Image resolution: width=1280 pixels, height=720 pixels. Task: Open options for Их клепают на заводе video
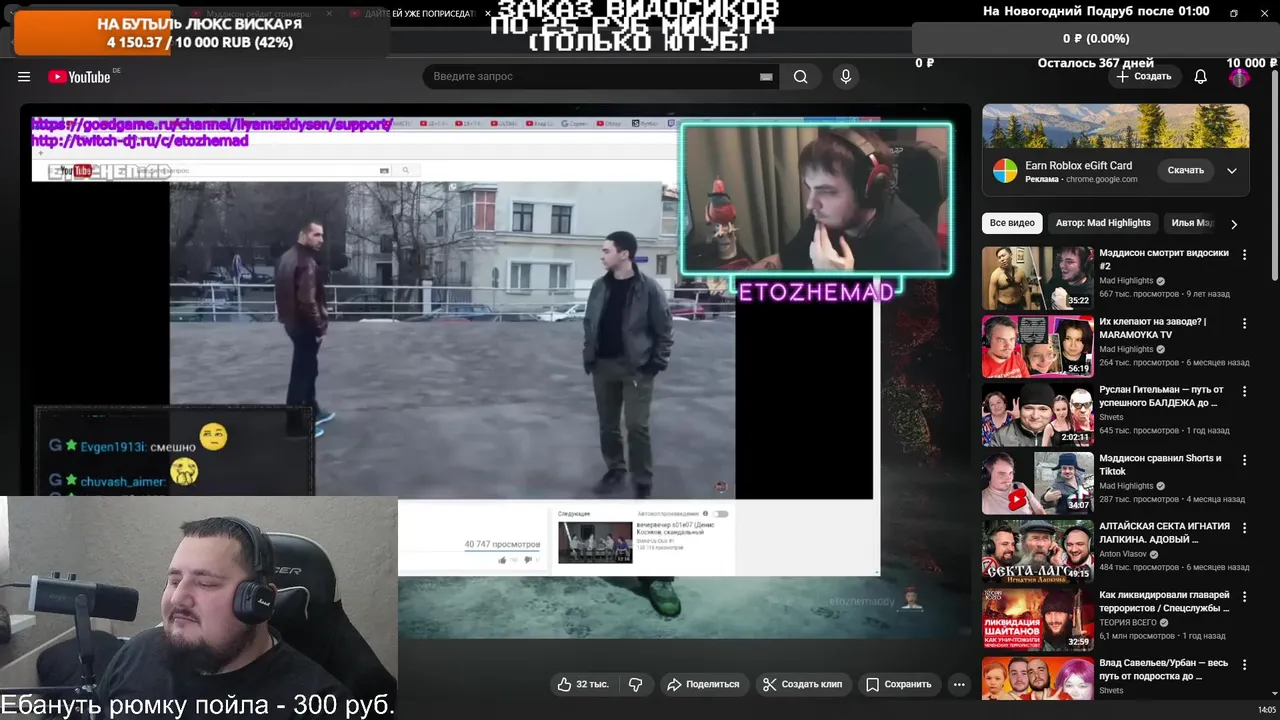[x=1245, y=323]
